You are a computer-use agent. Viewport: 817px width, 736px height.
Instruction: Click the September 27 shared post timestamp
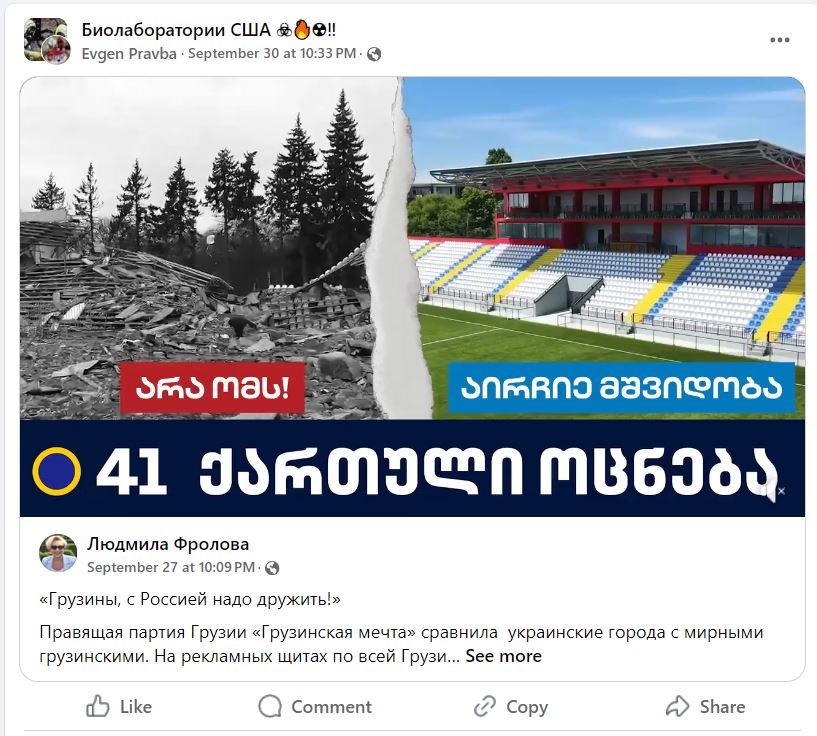pyautogui.click(x=171, y=567)
